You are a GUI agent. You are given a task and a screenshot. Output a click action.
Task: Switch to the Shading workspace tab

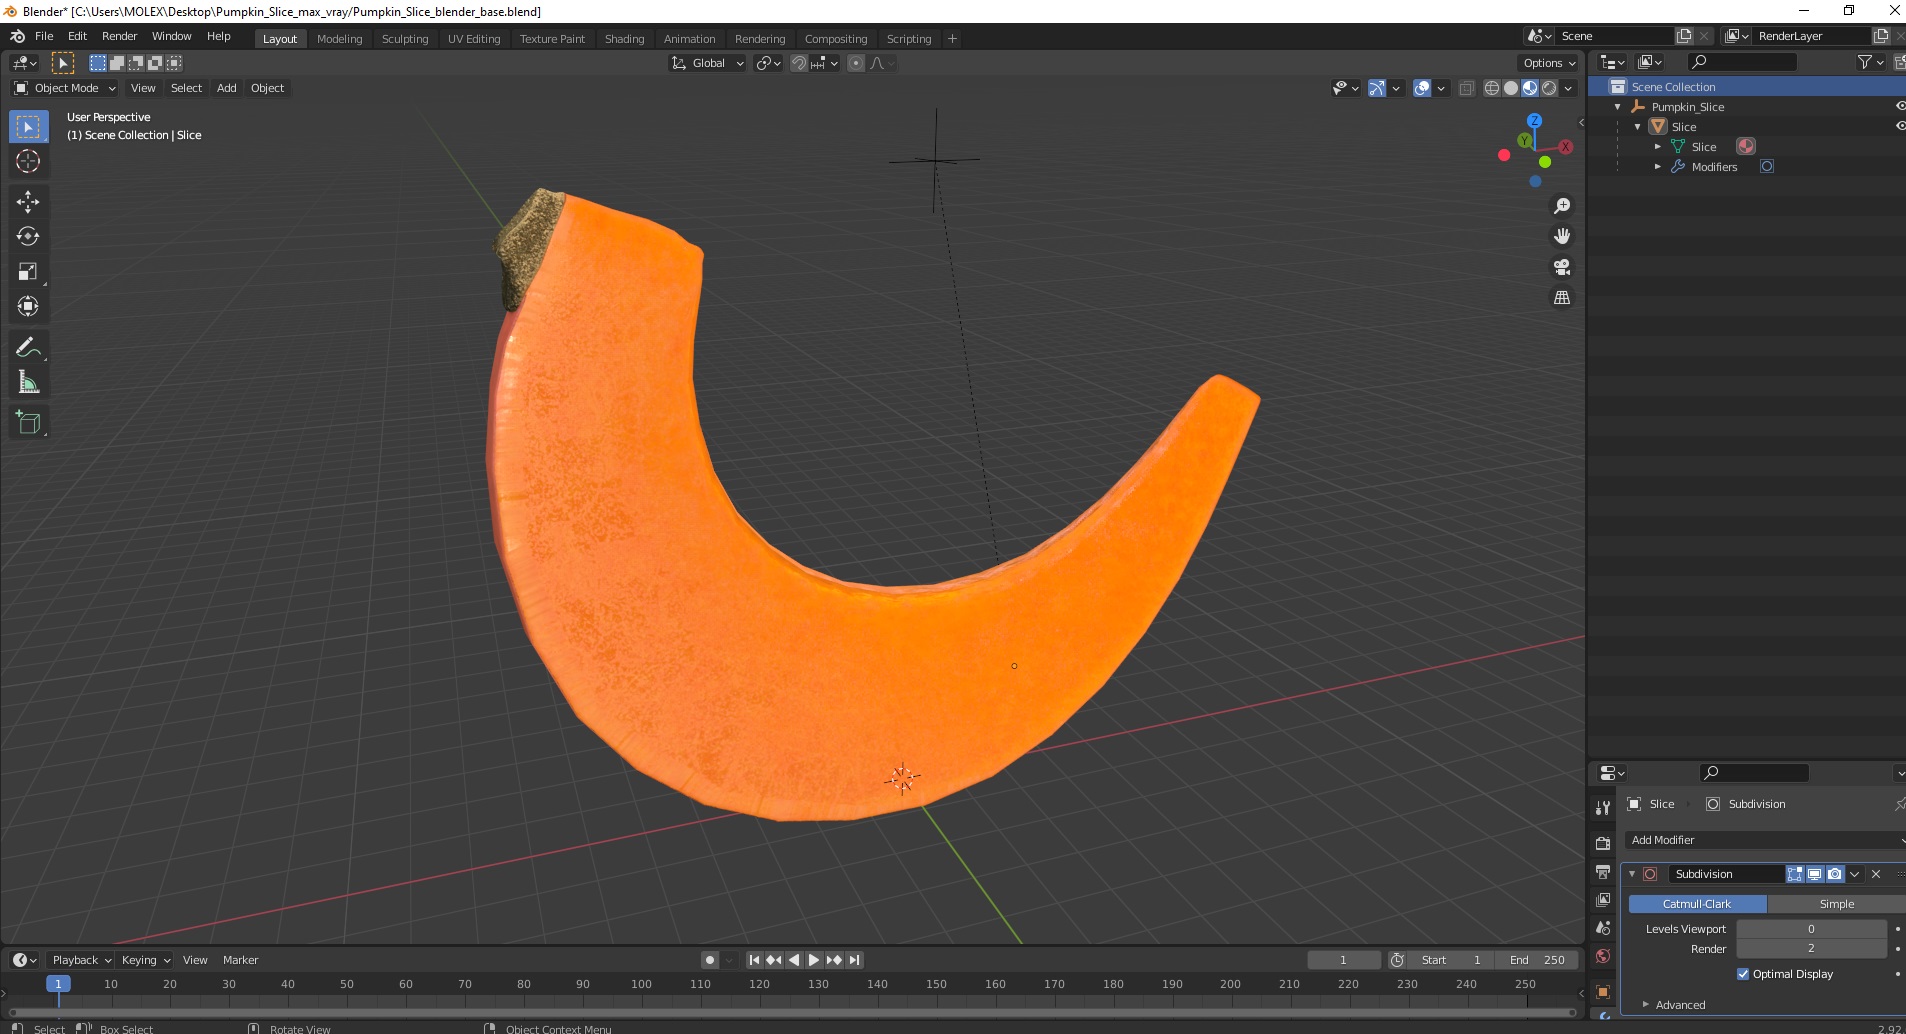point(624,39)
